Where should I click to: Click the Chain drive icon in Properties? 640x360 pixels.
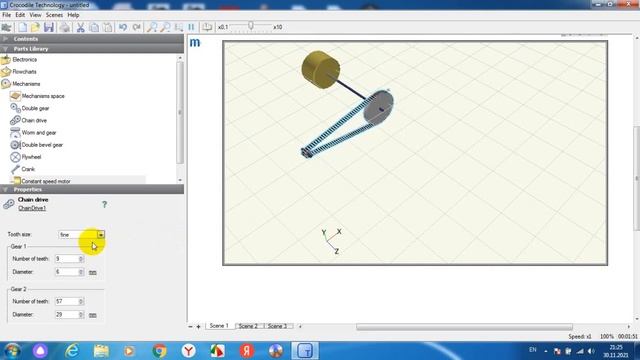click(9, 204)
